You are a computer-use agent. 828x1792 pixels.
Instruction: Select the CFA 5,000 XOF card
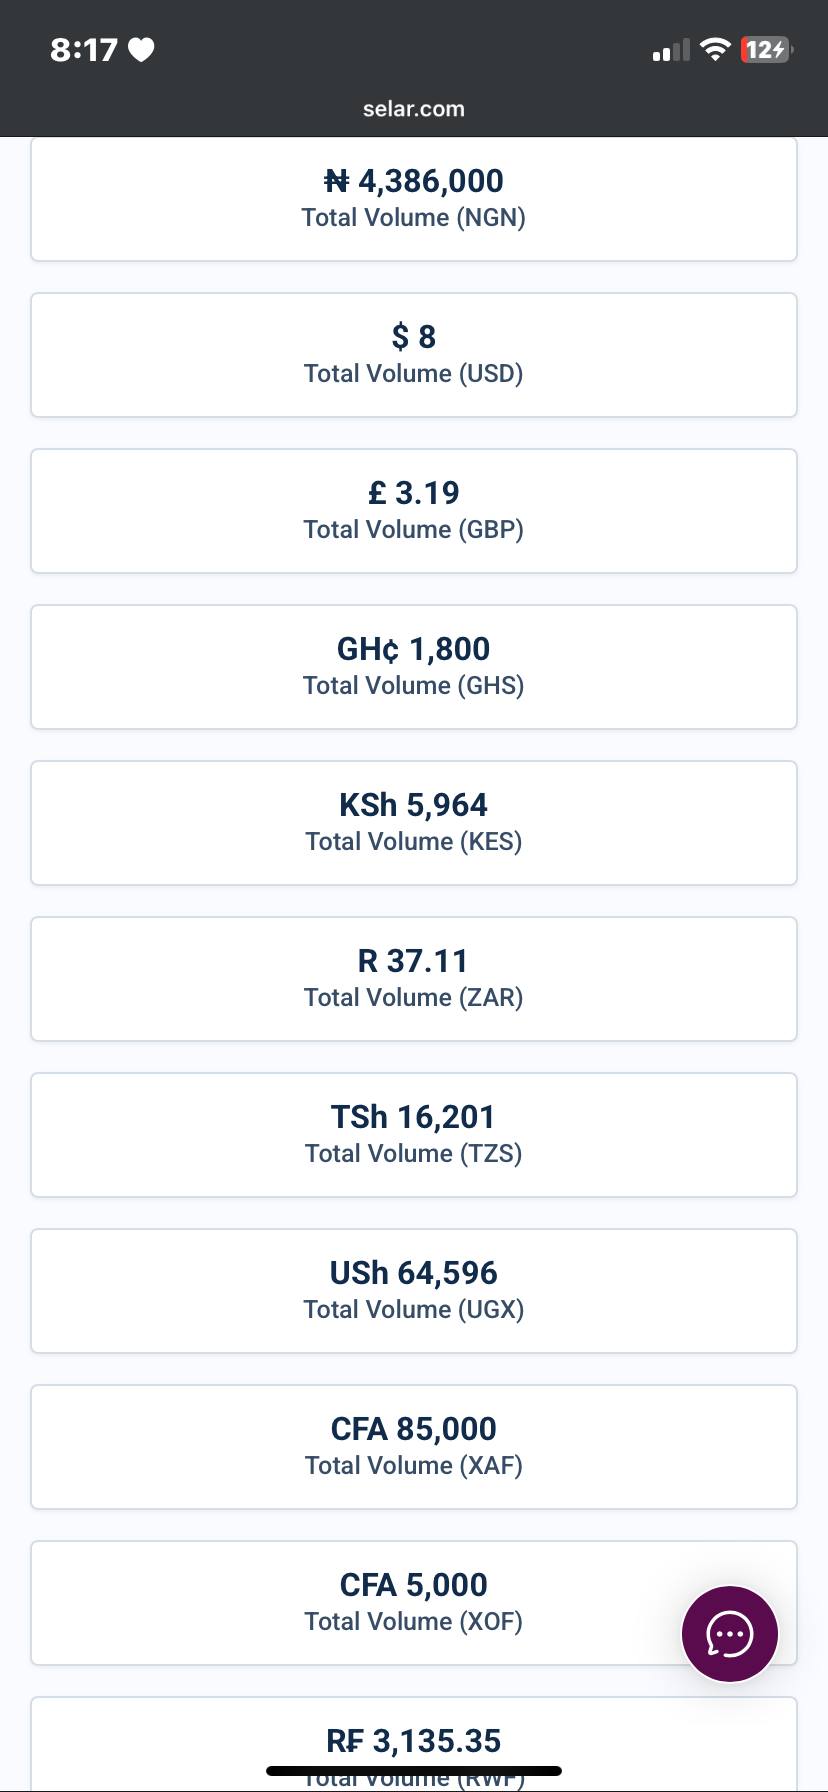tap(414, 1603)
